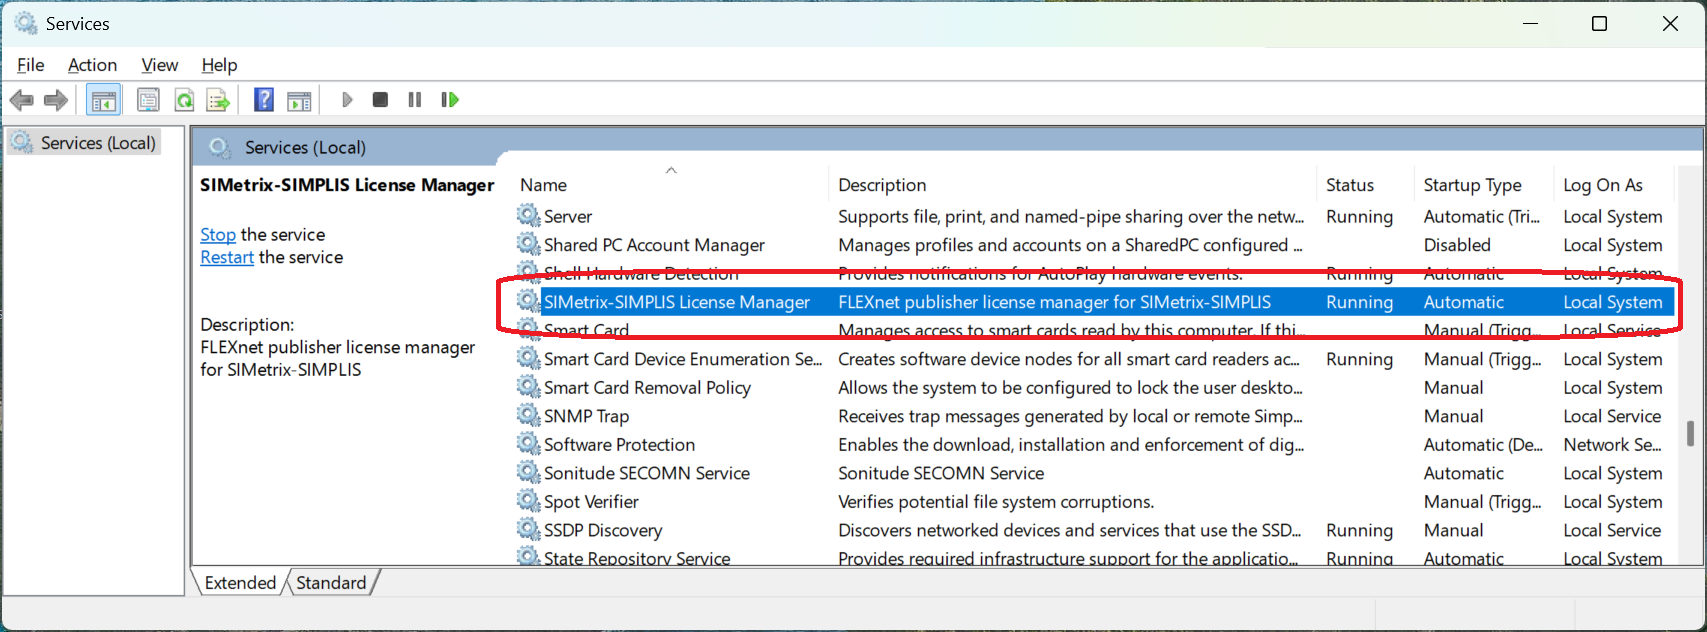Click the gear icon of Sonitude SECOMN Service

(528, 472)
